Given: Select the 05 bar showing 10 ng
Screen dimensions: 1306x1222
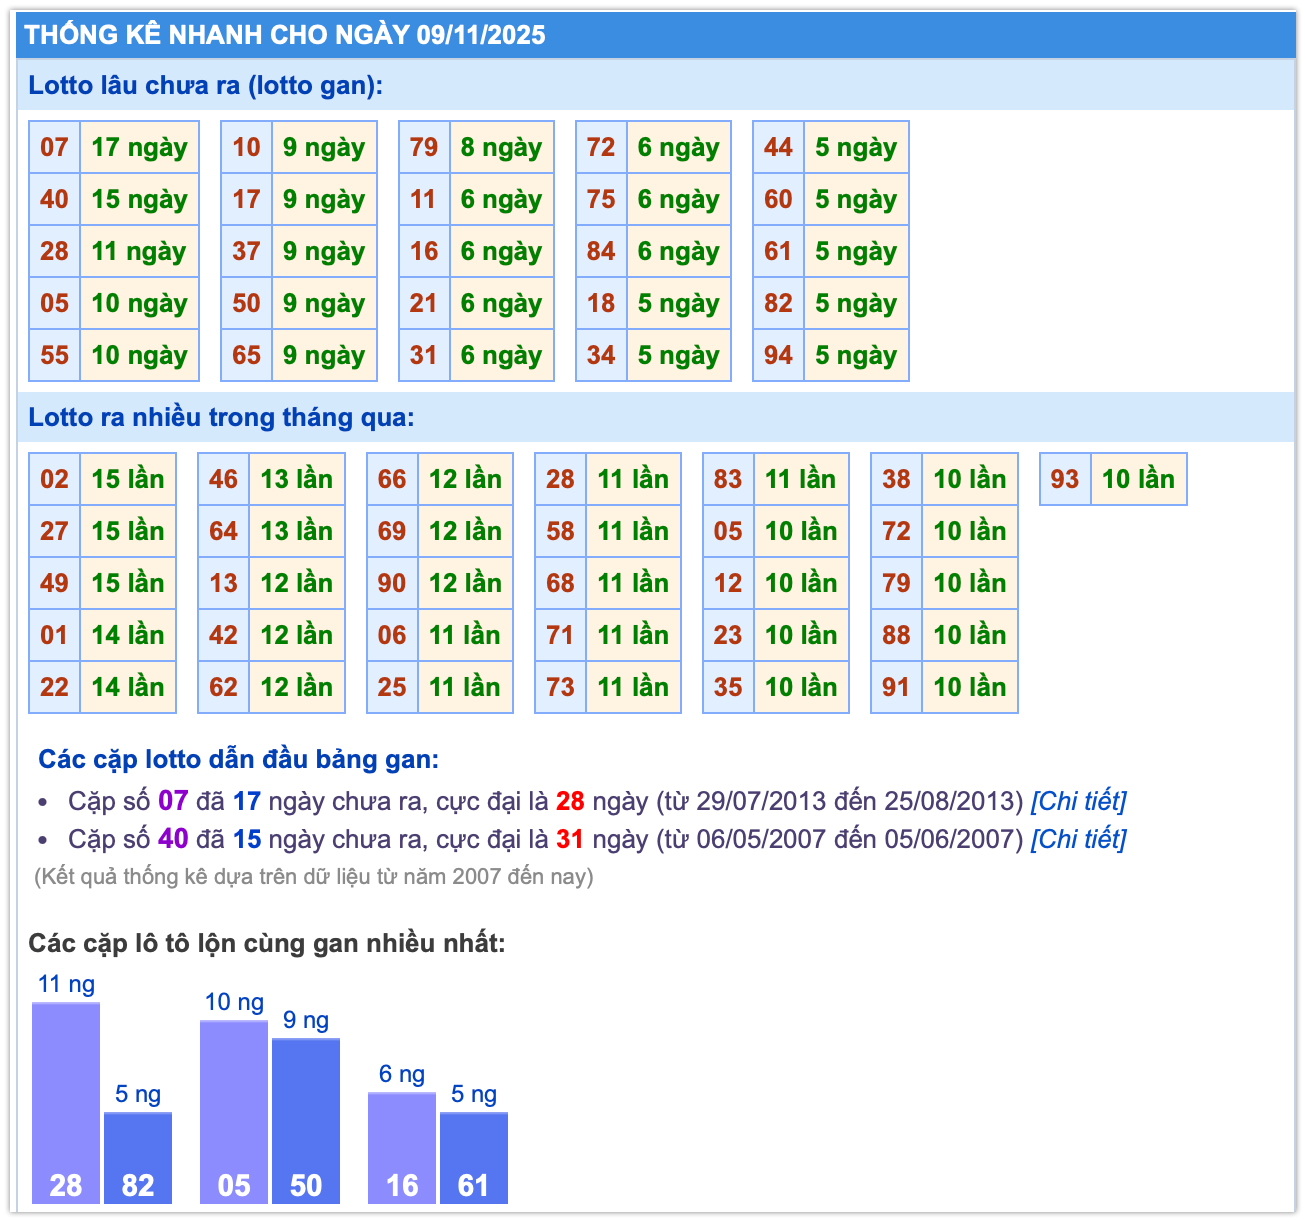Looking at the screenshot, I should tap(234, 1111).
